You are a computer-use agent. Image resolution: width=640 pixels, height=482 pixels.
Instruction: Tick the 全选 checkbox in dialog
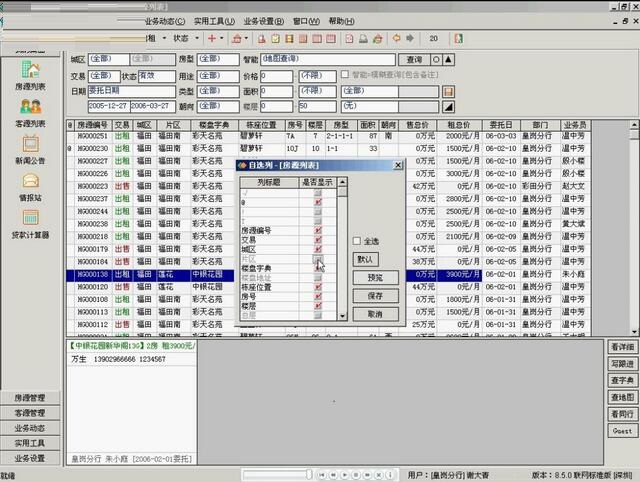click(x=358, y=241)
